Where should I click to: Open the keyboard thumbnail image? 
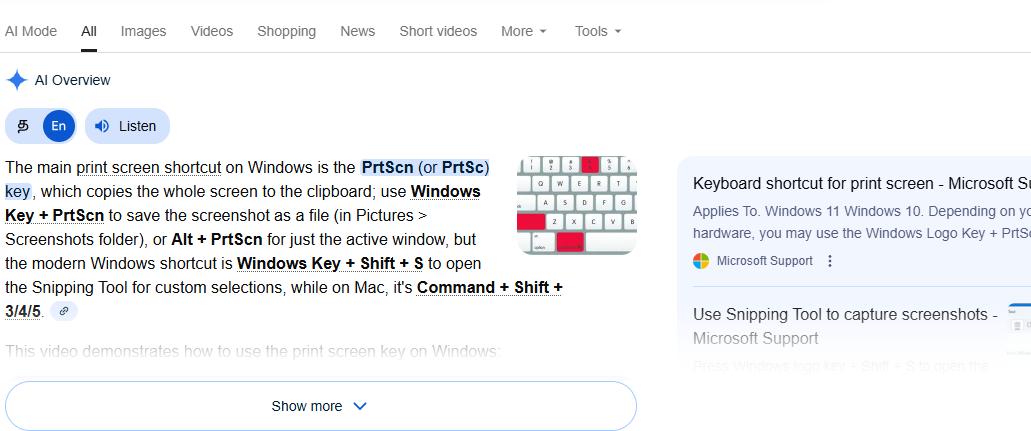coord(576,205)
